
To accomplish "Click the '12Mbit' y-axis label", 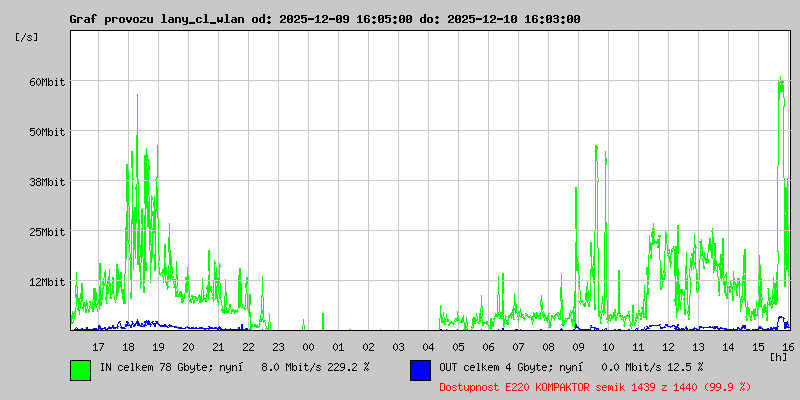I will point(47,282).
